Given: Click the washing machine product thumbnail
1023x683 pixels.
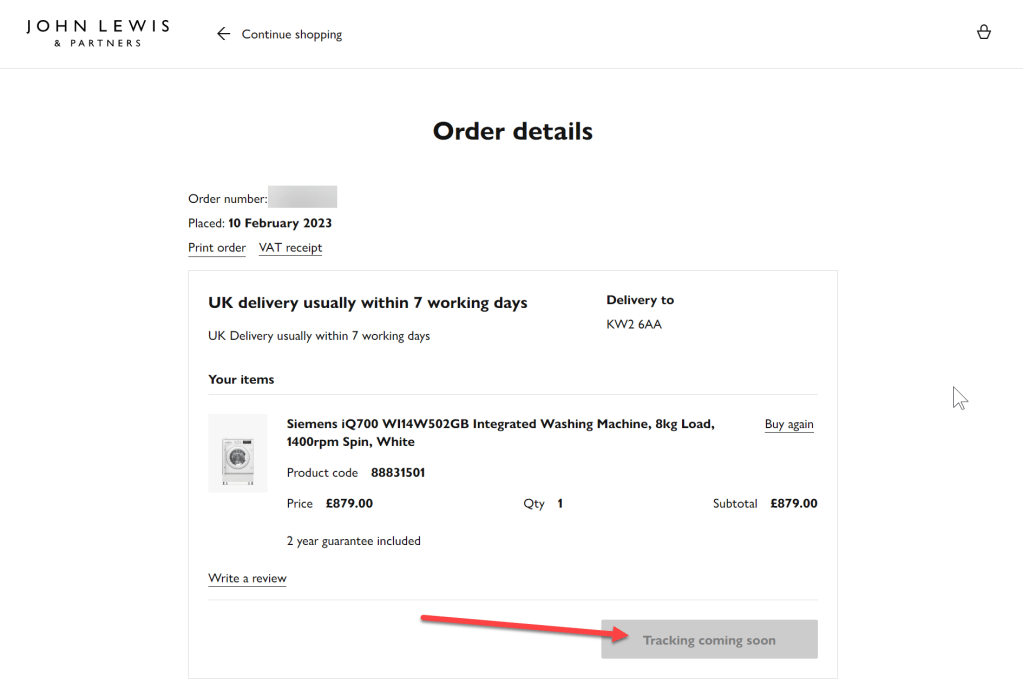Looking at the screenshot, I should (238, 453).
